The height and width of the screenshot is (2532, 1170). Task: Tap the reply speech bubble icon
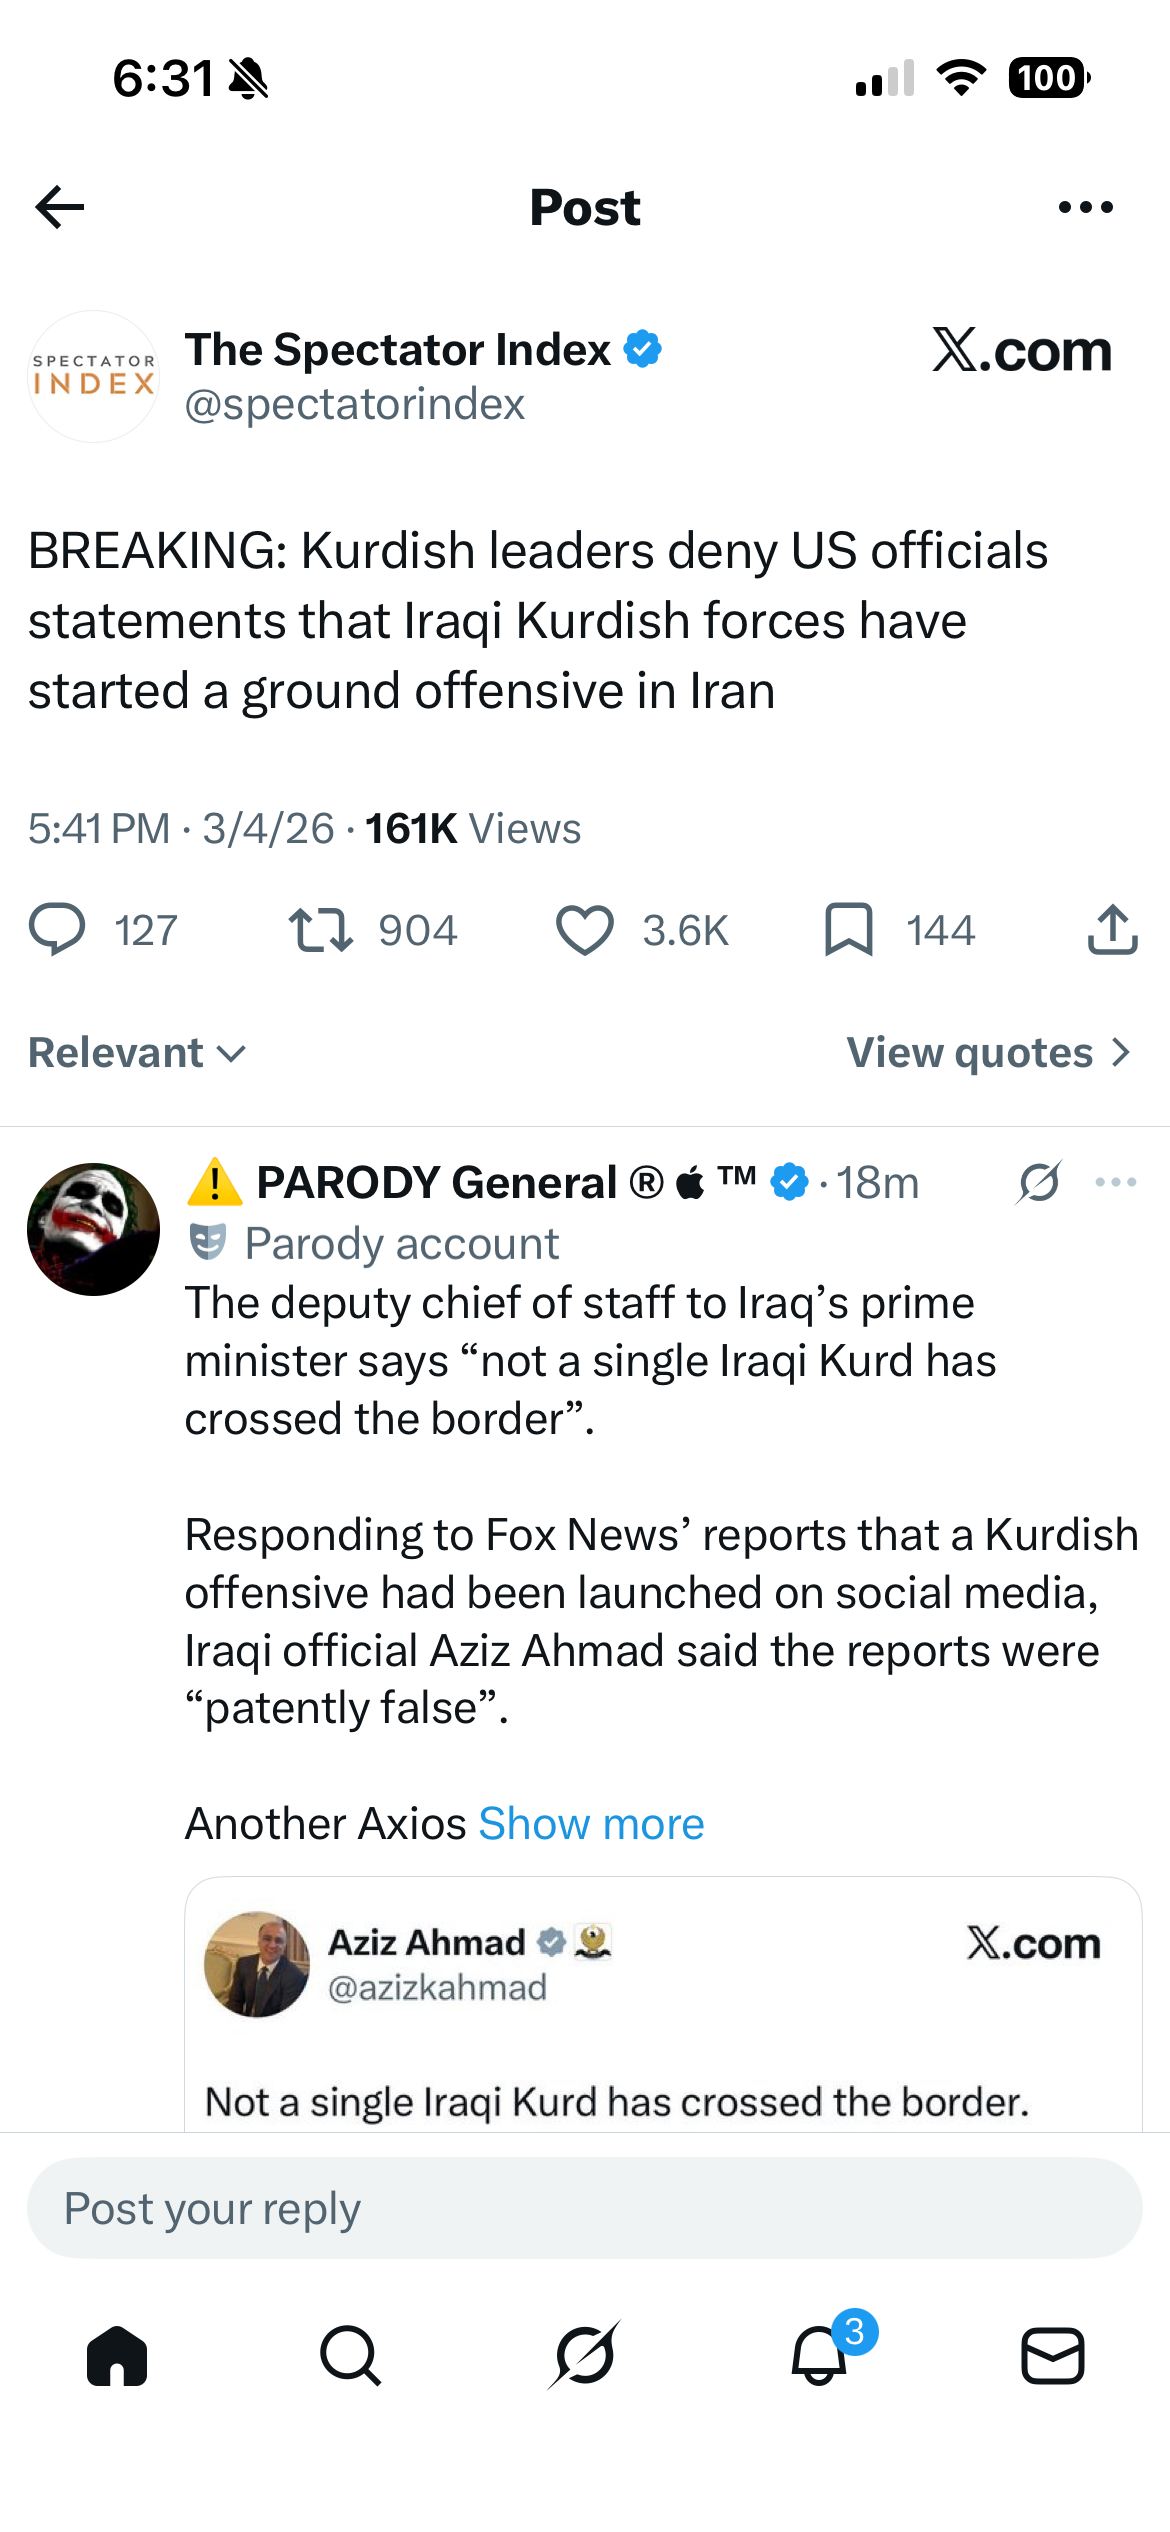click(57, 930)
